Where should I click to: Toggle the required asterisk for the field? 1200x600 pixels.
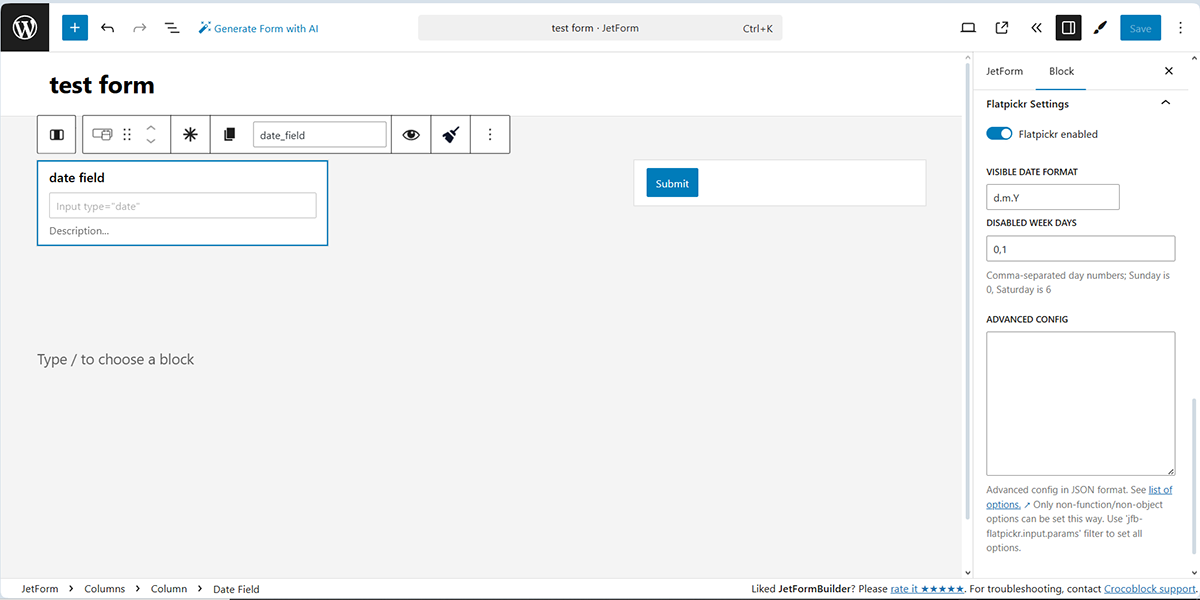190,134
